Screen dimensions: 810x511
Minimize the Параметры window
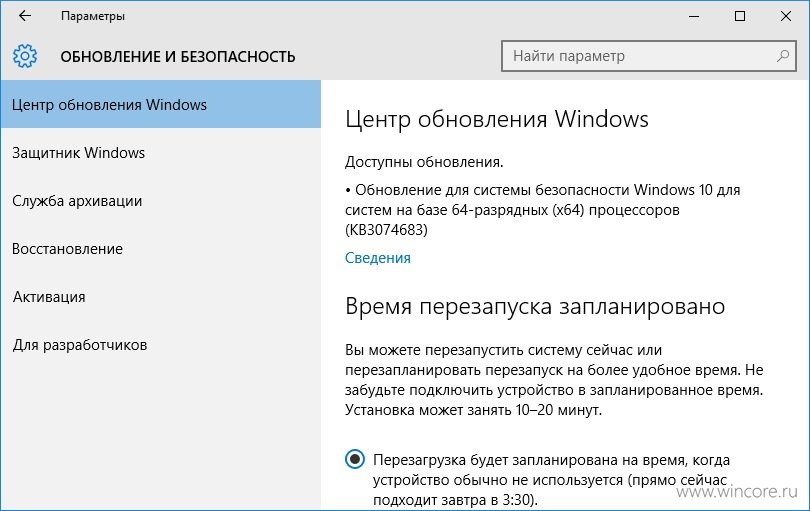coord(694,16)
